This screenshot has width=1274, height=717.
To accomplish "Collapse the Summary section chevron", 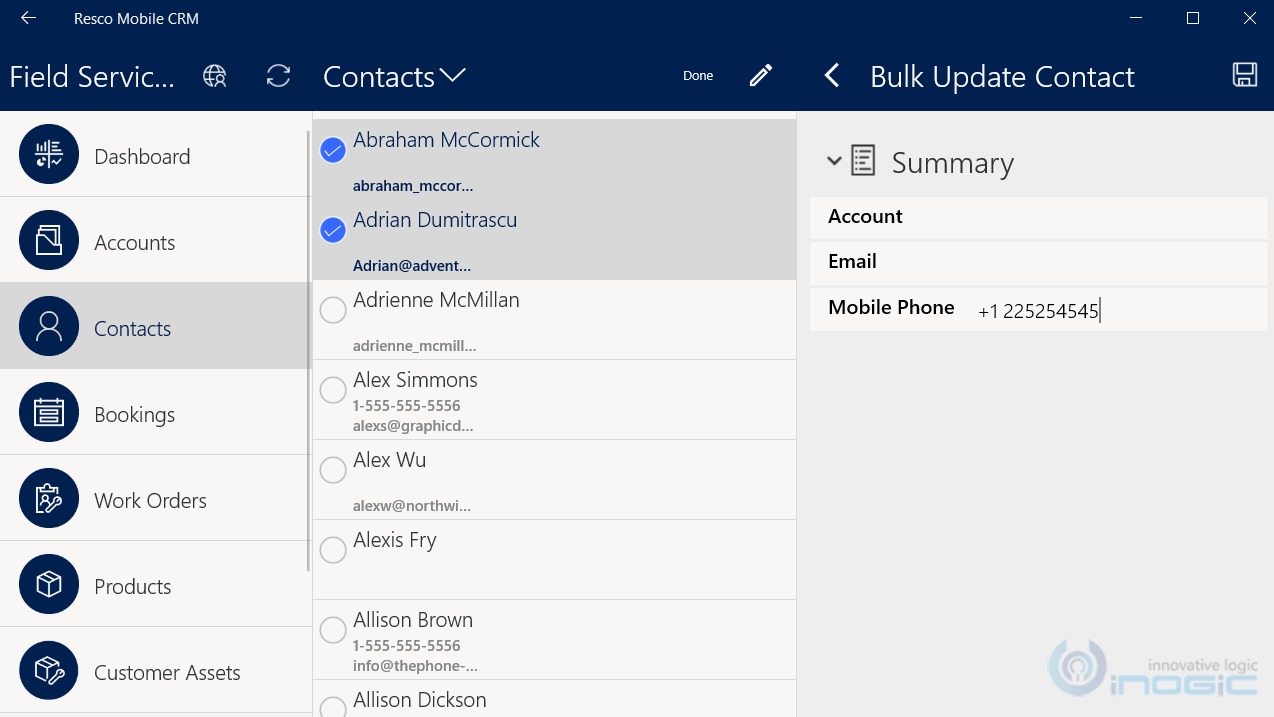I will click(834, 161).
